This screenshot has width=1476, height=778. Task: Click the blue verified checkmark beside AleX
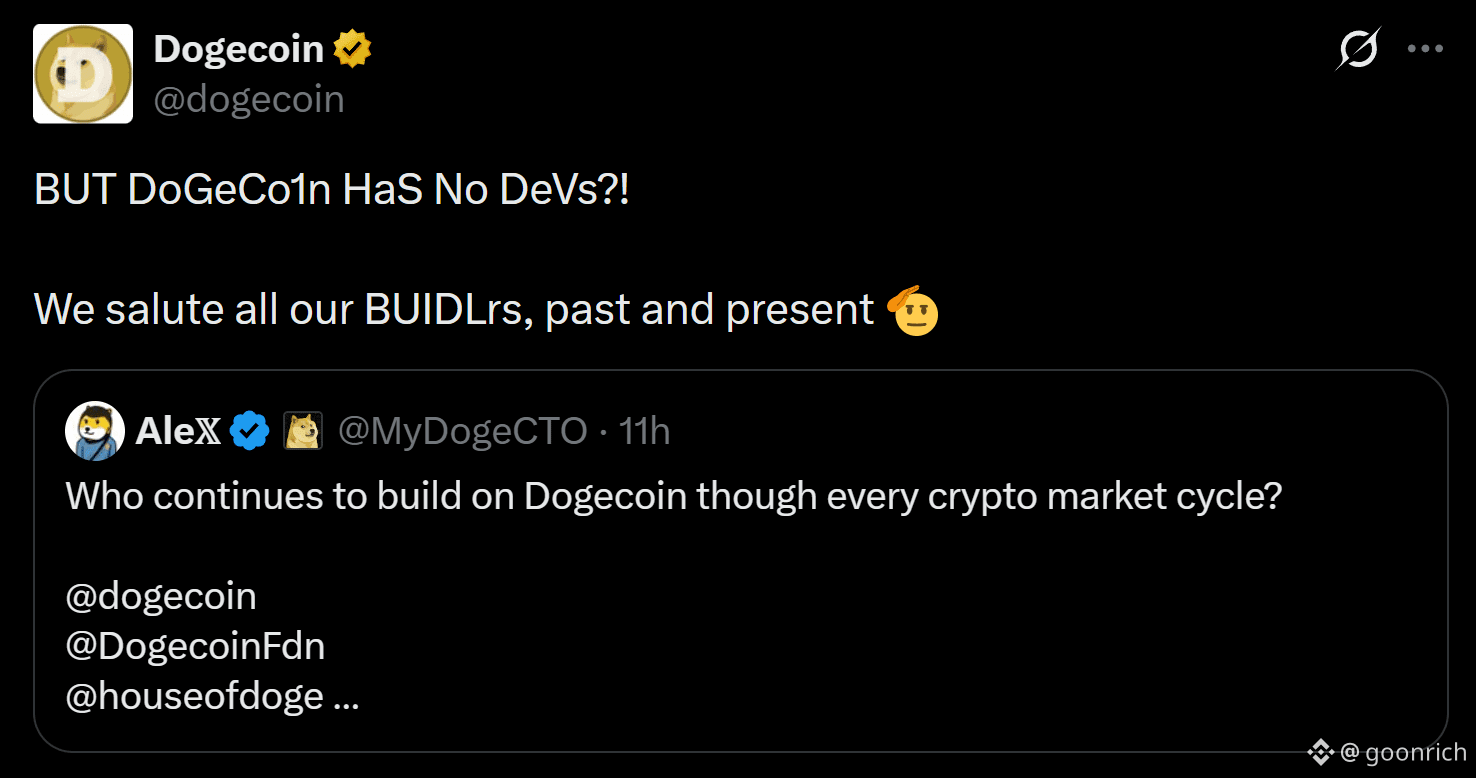point(250,431)
